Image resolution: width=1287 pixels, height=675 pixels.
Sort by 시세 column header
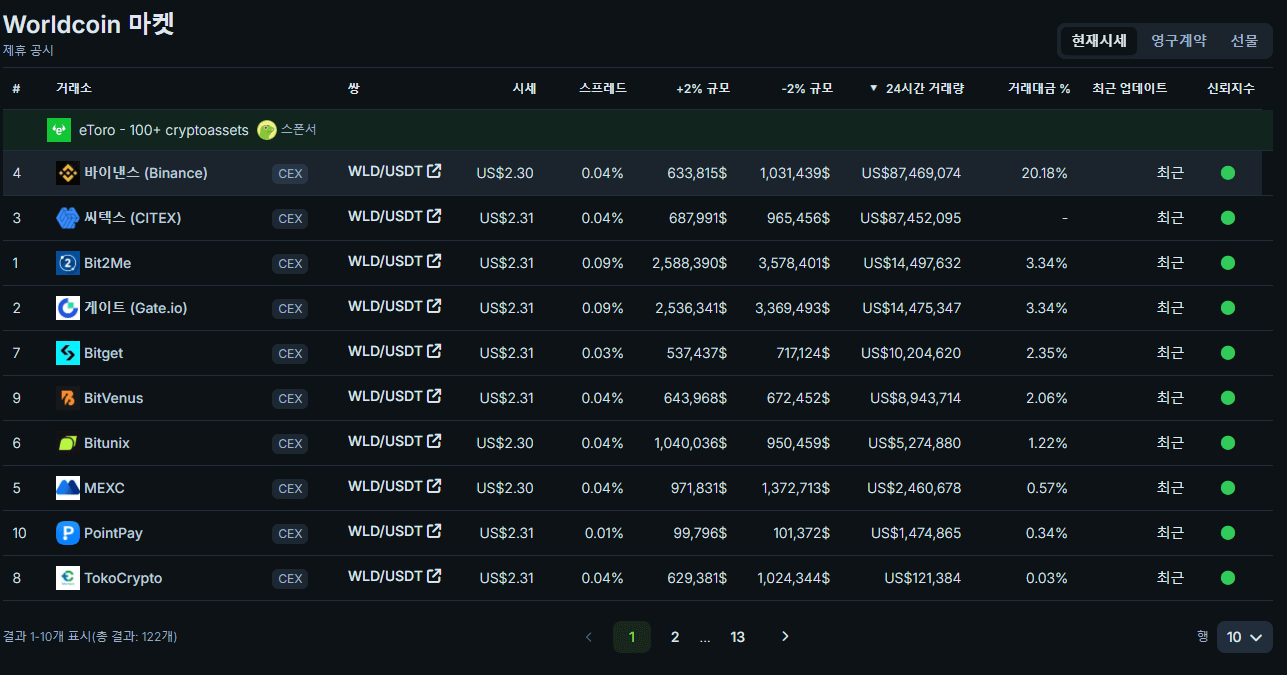pos(524,88)
